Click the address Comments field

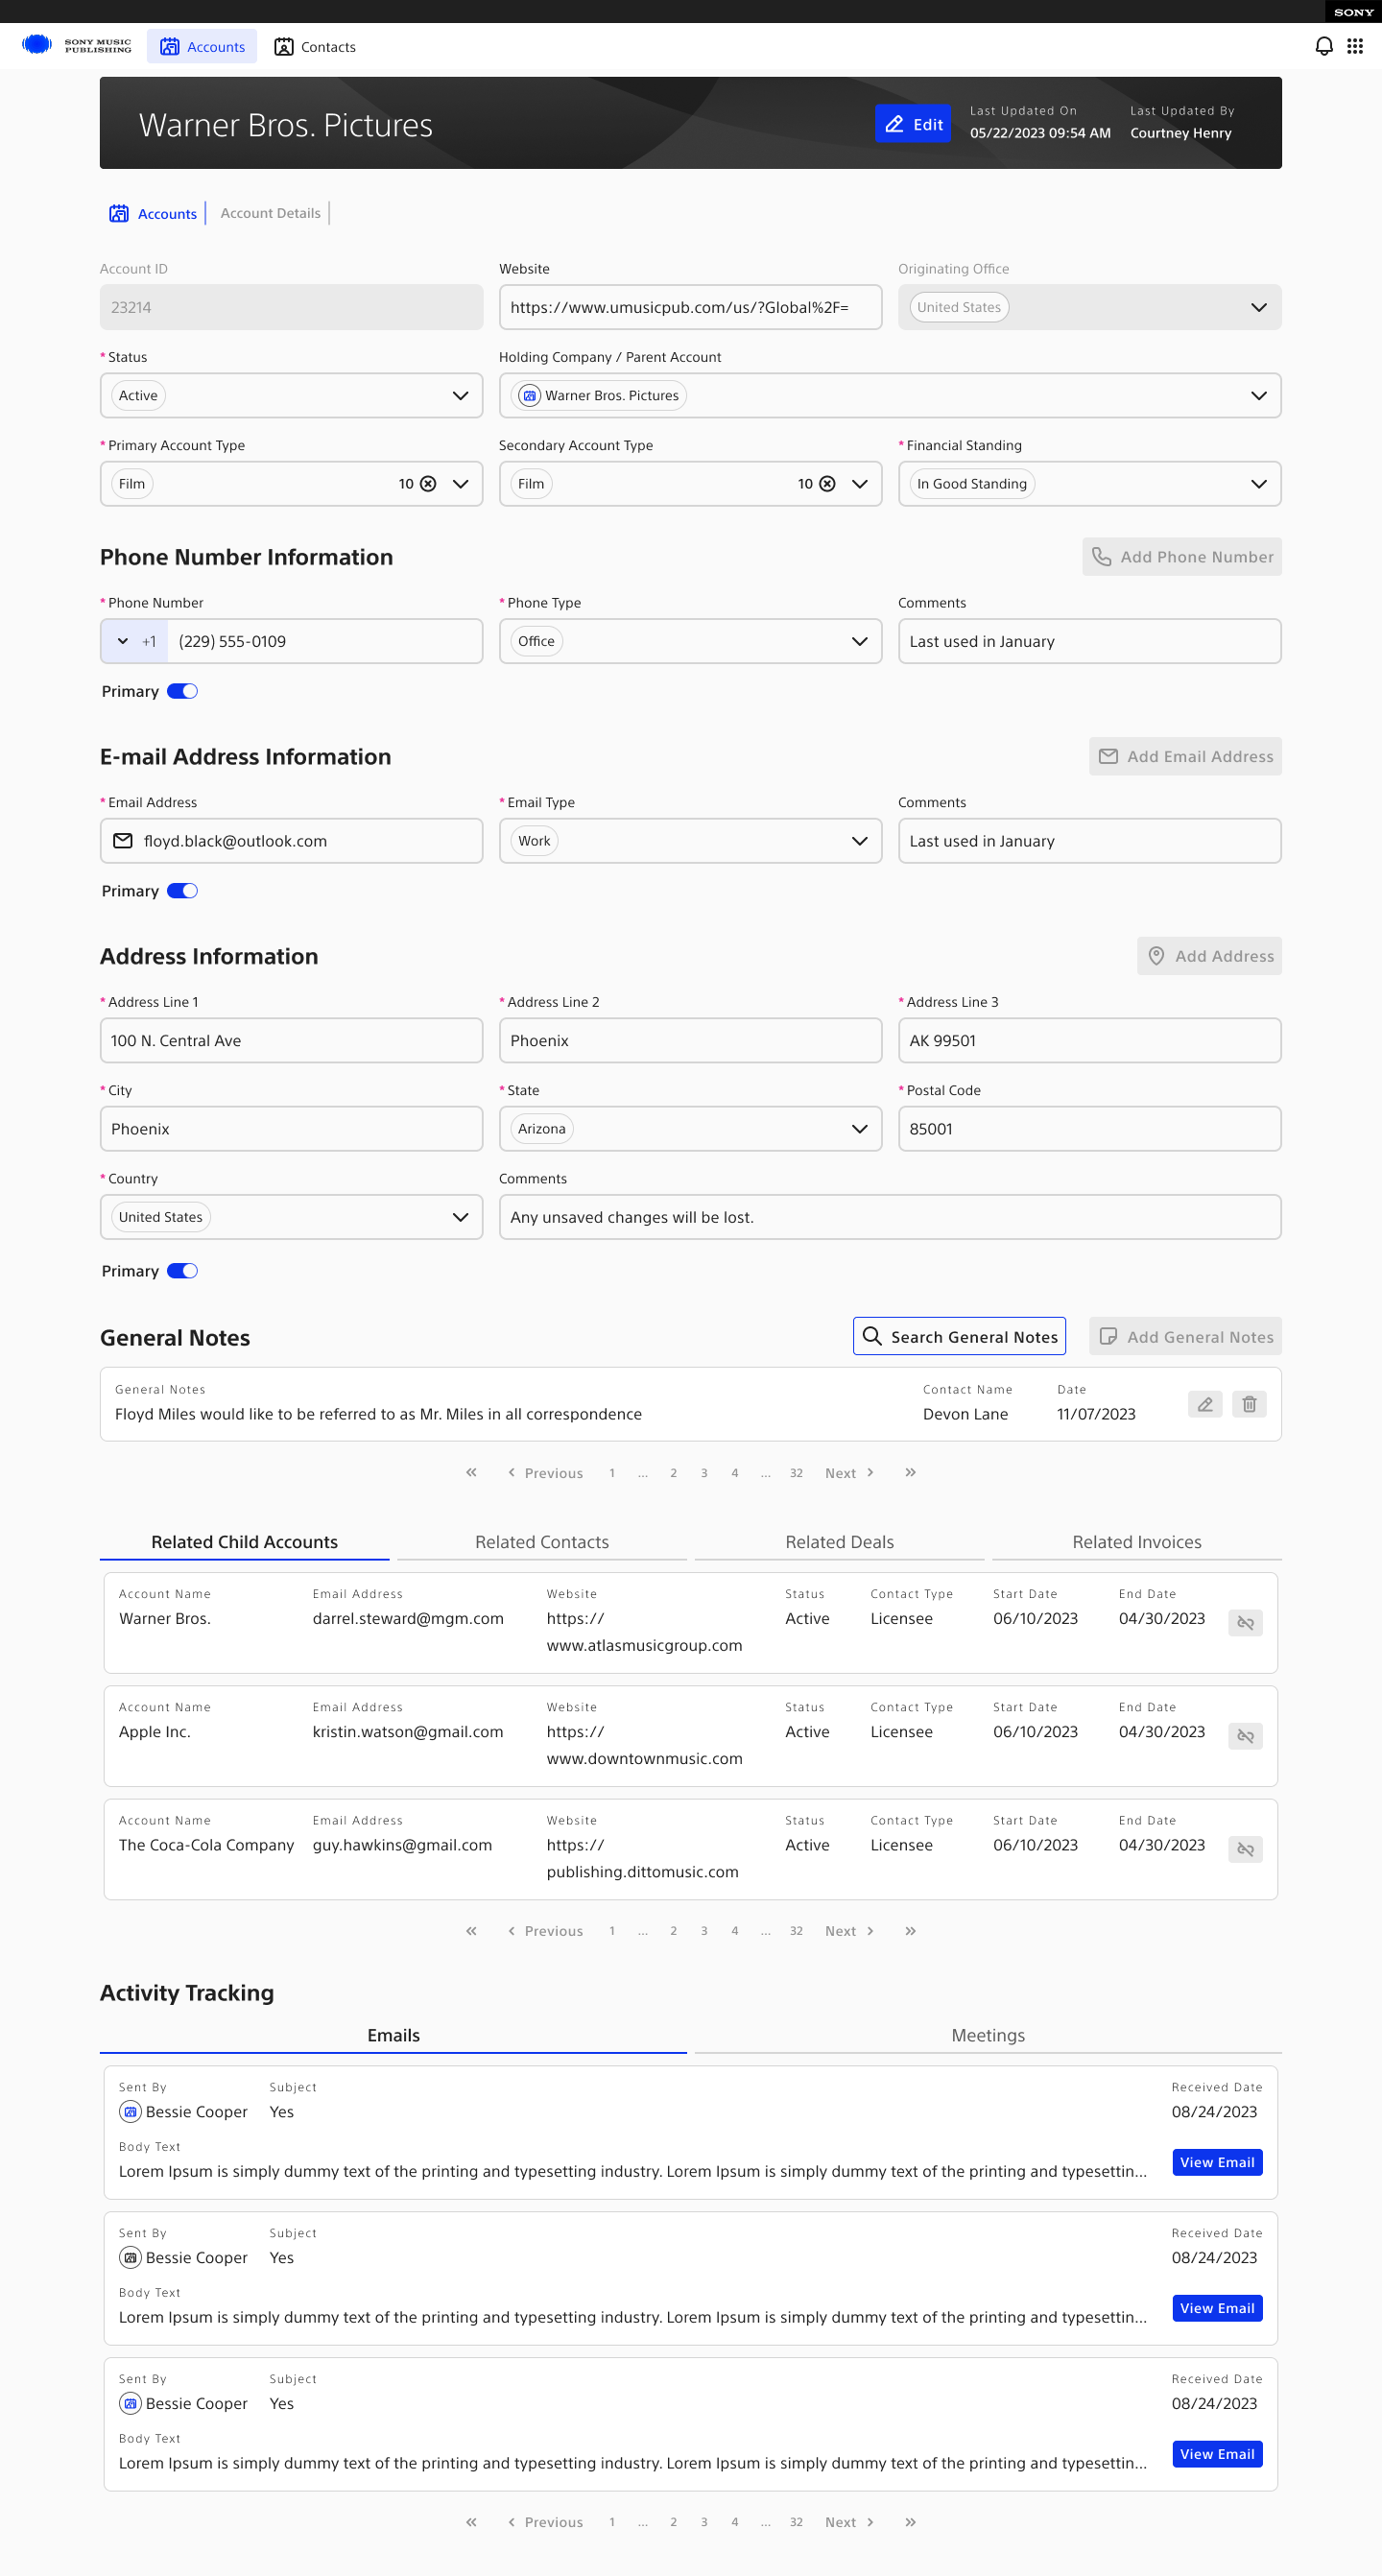[890, 1217]
